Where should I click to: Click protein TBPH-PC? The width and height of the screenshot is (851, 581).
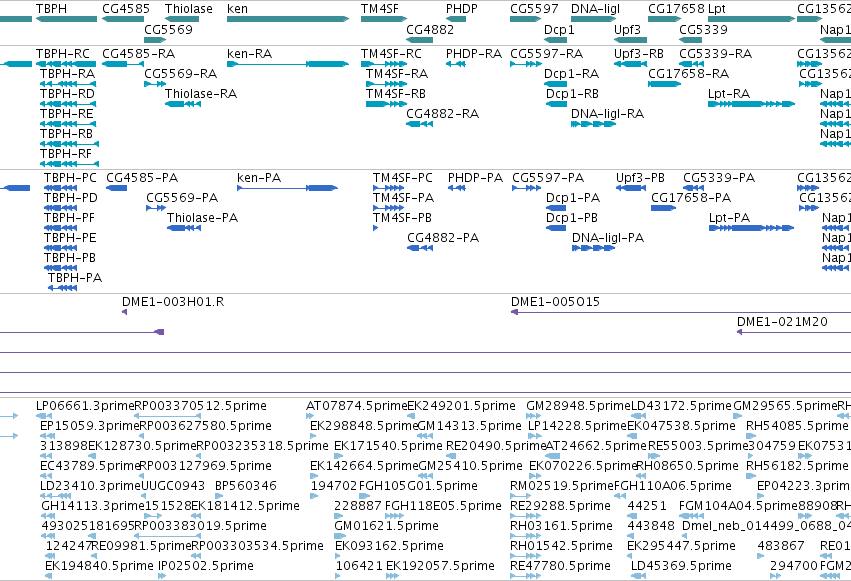70,178
